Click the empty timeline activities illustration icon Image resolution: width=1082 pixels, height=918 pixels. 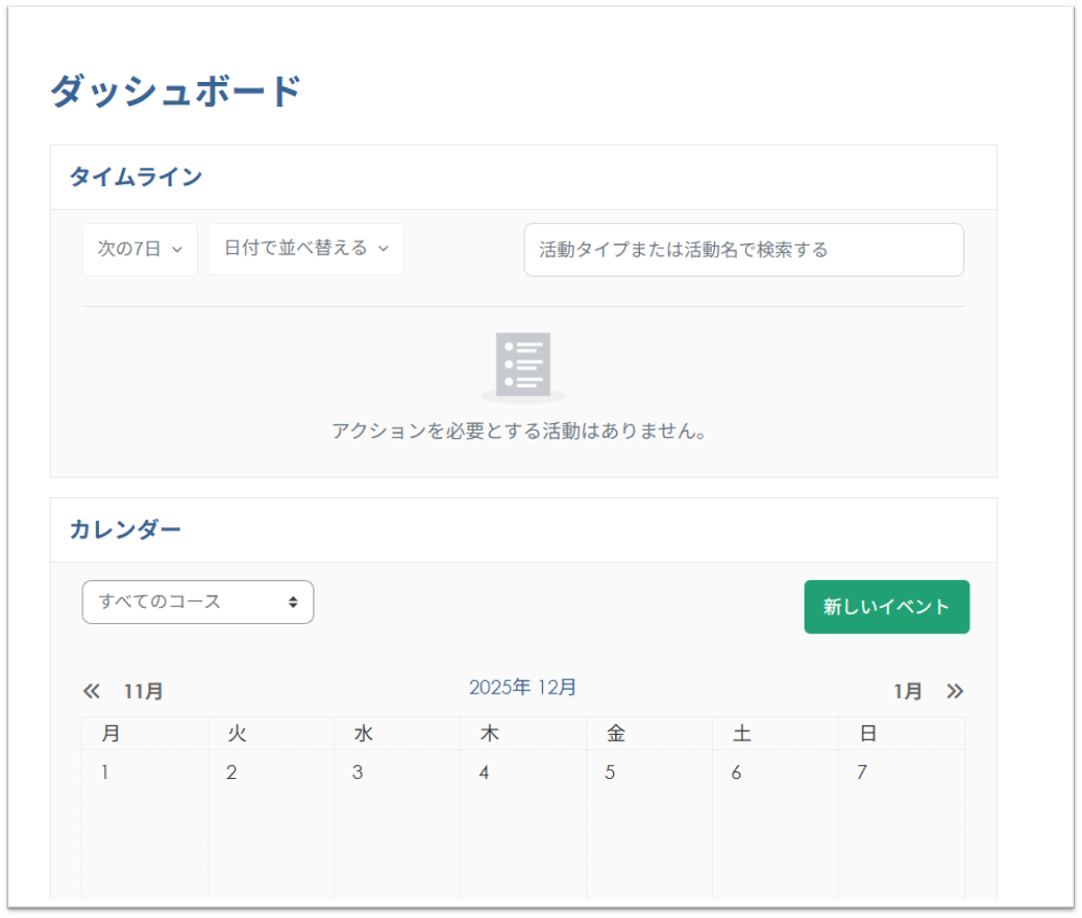click(523, 365)
